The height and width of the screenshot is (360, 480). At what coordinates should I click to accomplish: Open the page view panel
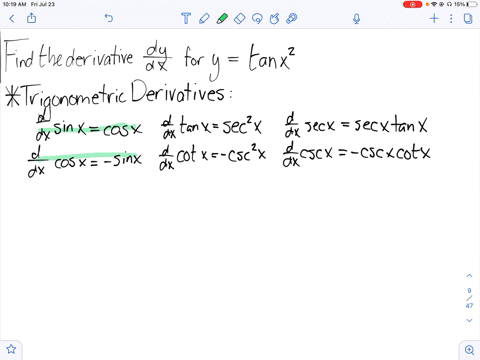coord(468,18)
